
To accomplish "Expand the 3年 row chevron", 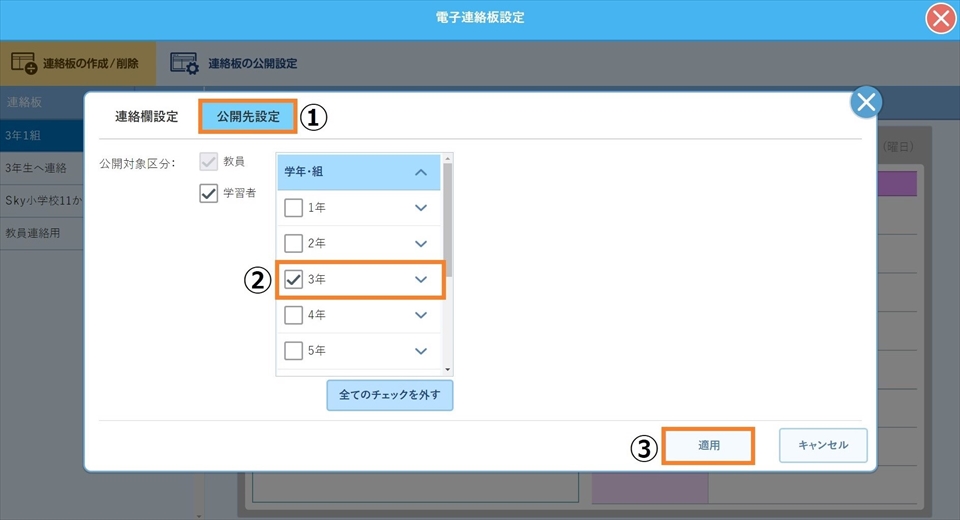I will tap(421, 280).
